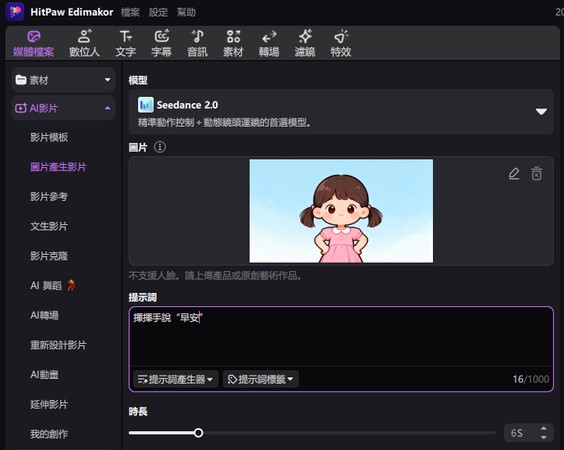Expand the Seedance 2.0 model dropdown
The height and width of the screenshot is (450, 564).
541,112
